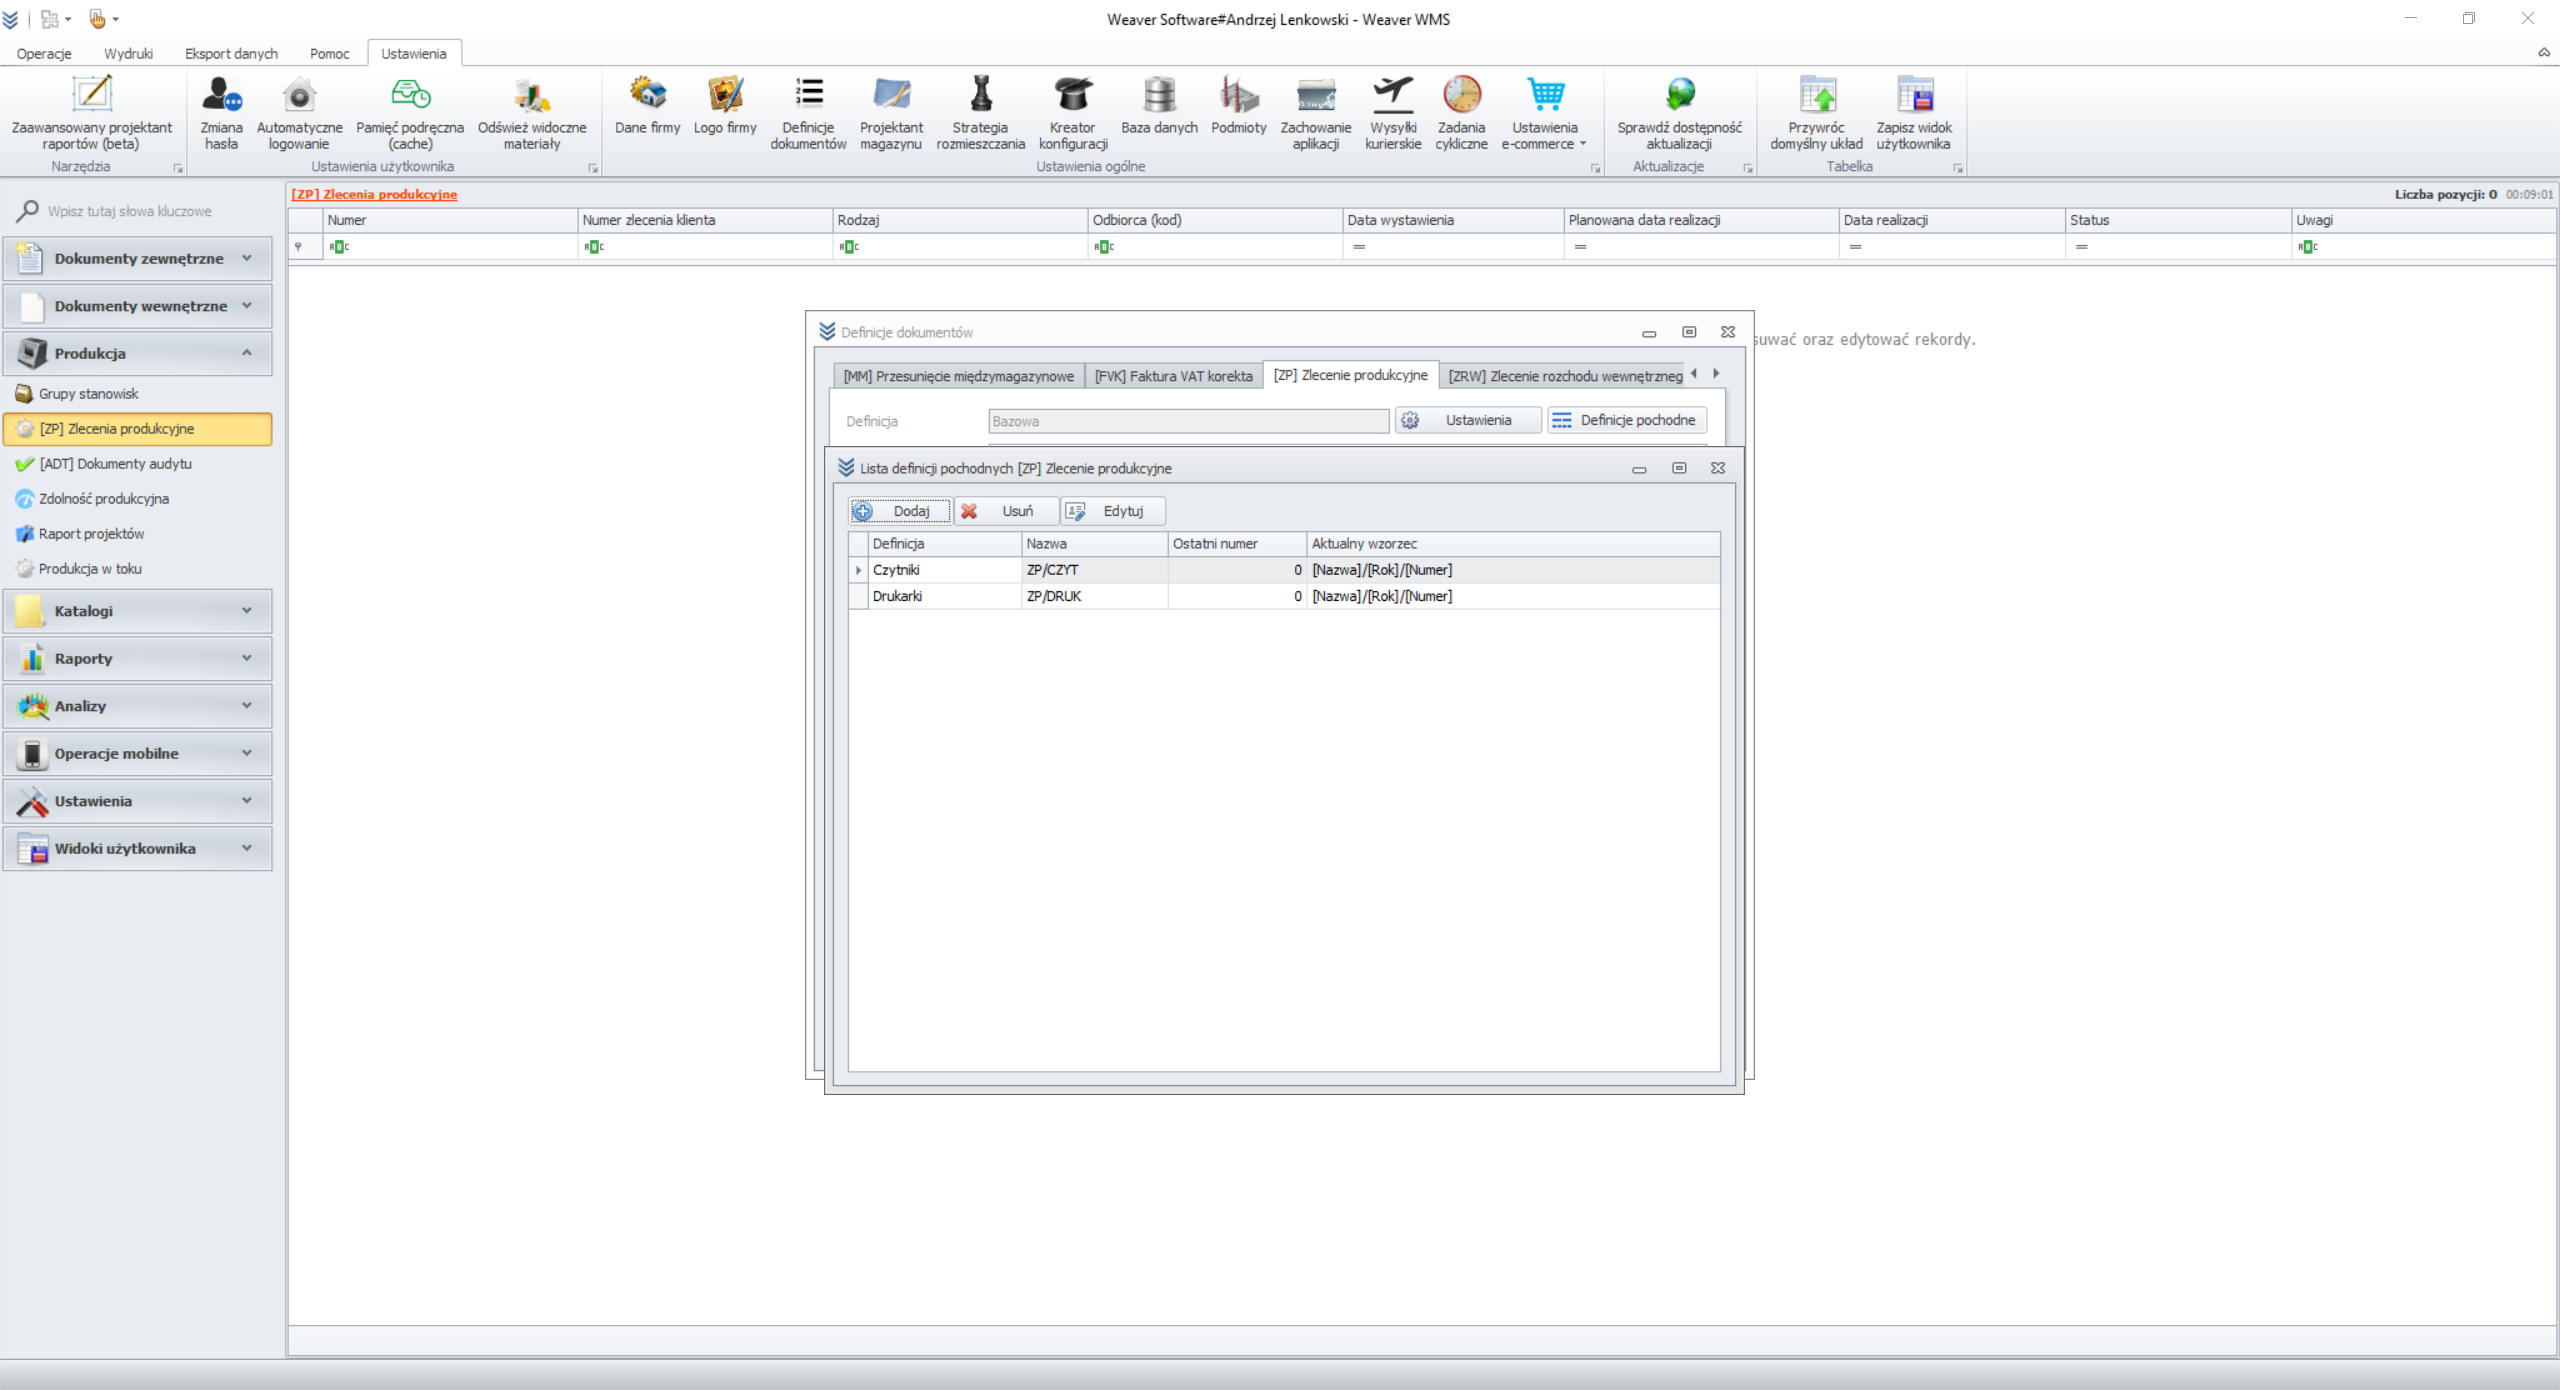Collapse the ribbon with top-right chevron
The image size is (2560, 1390).
coord(2543,53)
